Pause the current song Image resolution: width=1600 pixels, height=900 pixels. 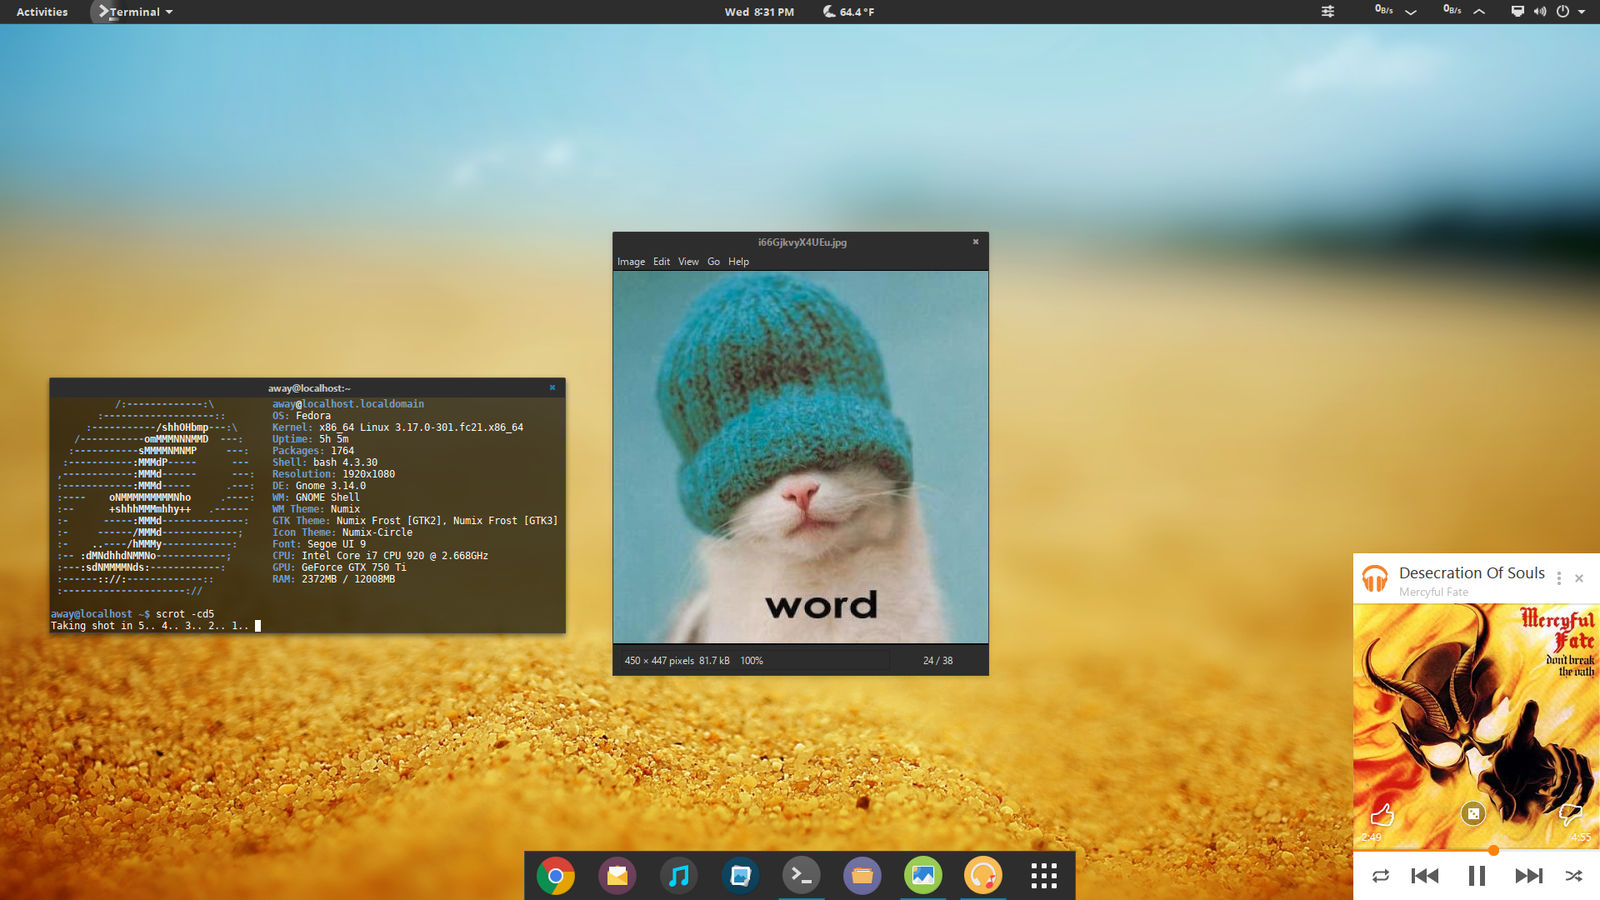[x=1476, y=876]
